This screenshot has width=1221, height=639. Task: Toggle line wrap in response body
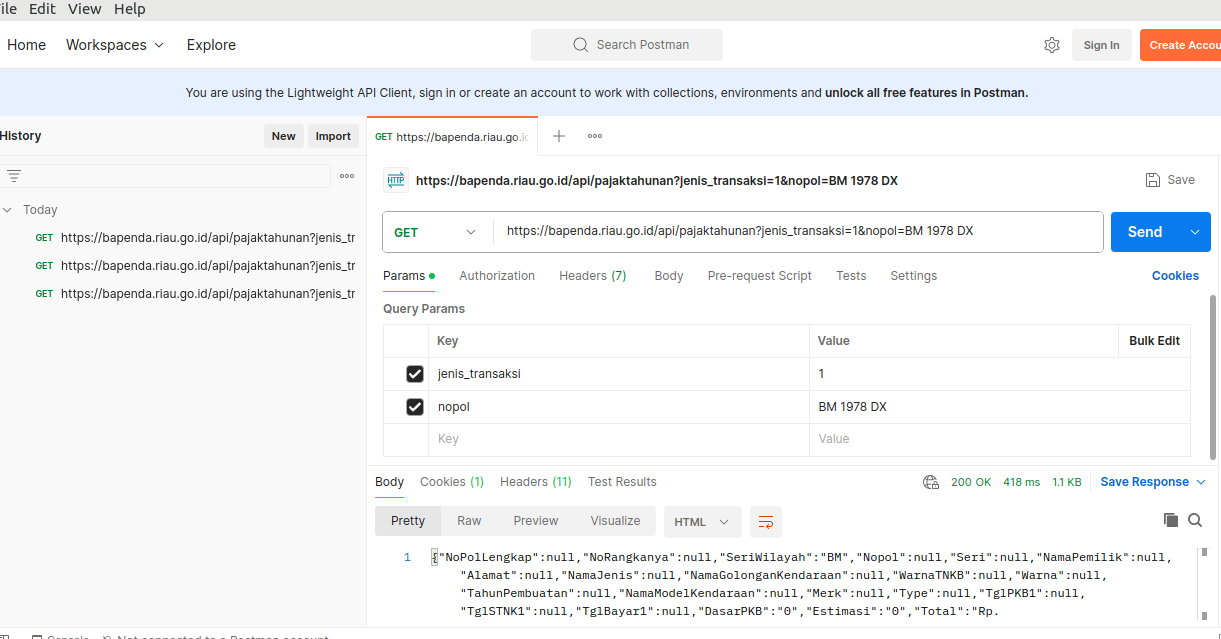(x=766, y=522)
